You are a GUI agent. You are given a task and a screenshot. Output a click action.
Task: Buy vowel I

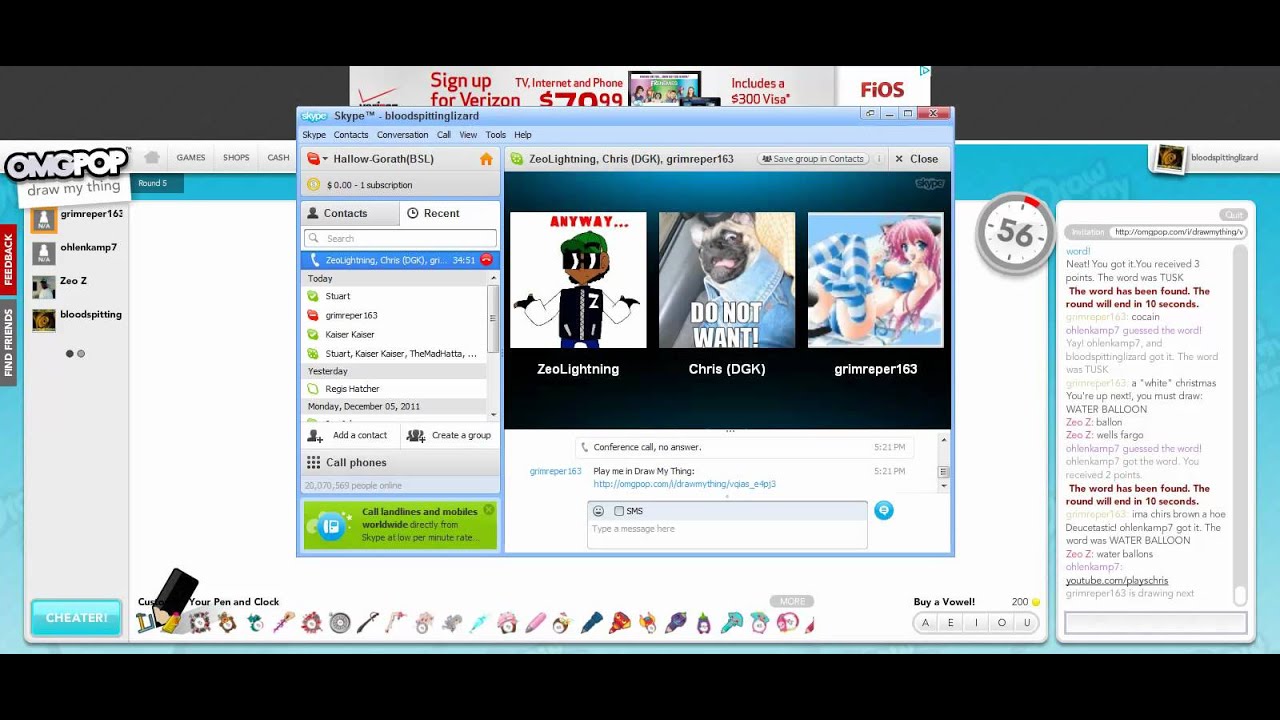pyautogui.click(x=976, y=622)
